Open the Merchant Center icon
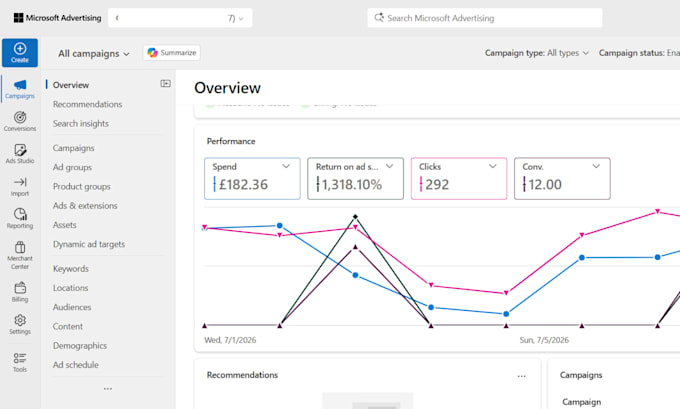Image resolution: width=680 pixels, height=409 pixels. (x=20, y=247)
